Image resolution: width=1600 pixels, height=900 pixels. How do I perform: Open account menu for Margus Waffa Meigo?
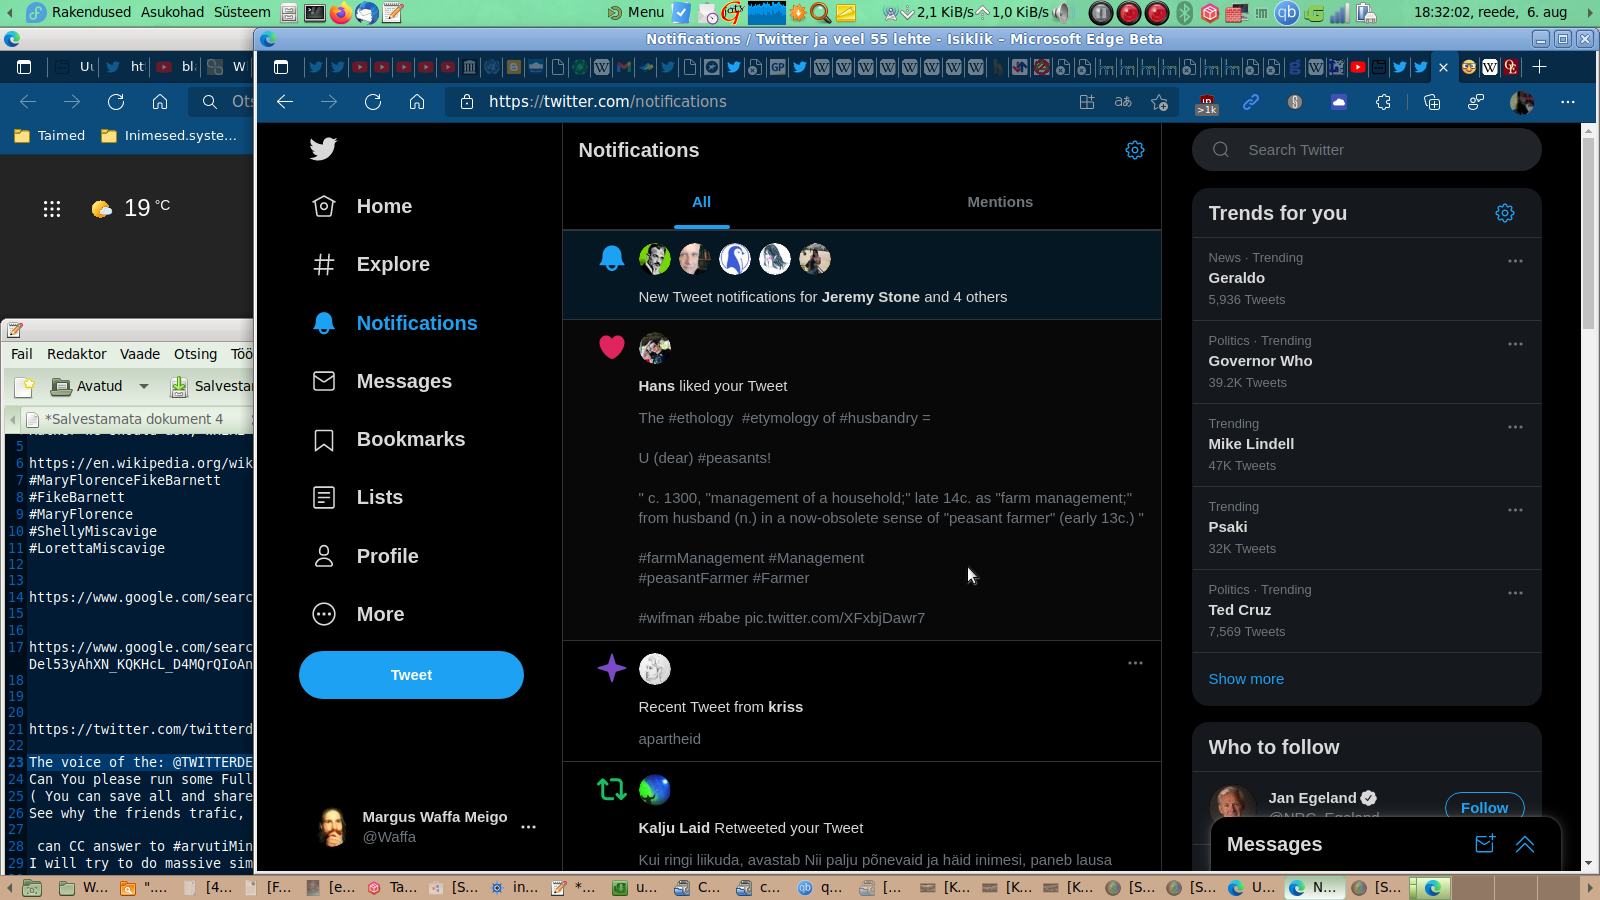tap(529, 827)
